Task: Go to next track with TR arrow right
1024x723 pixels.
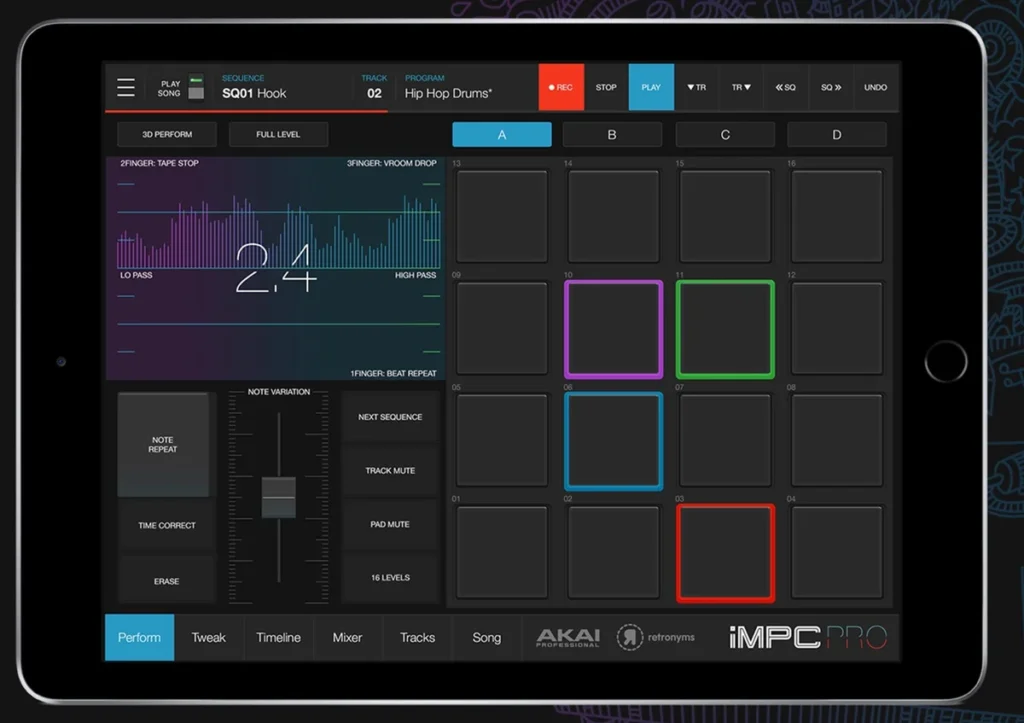Action: click(x=741, y=87)
